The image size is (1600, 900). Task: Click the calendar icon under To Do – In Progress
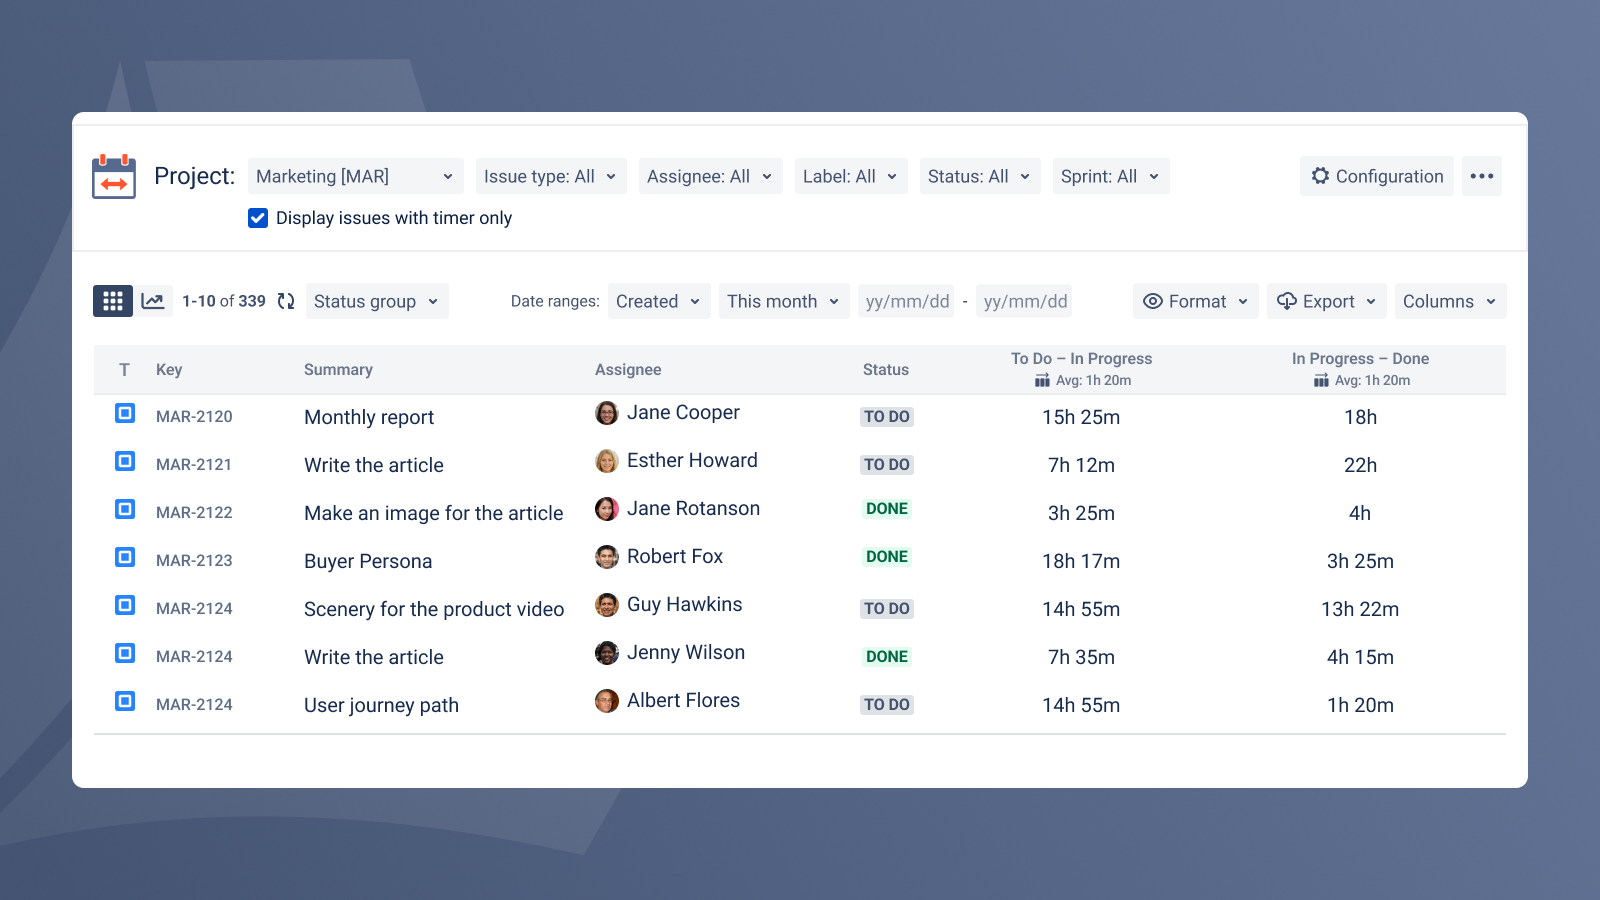pyautogui.click(x=1040, y=380)
